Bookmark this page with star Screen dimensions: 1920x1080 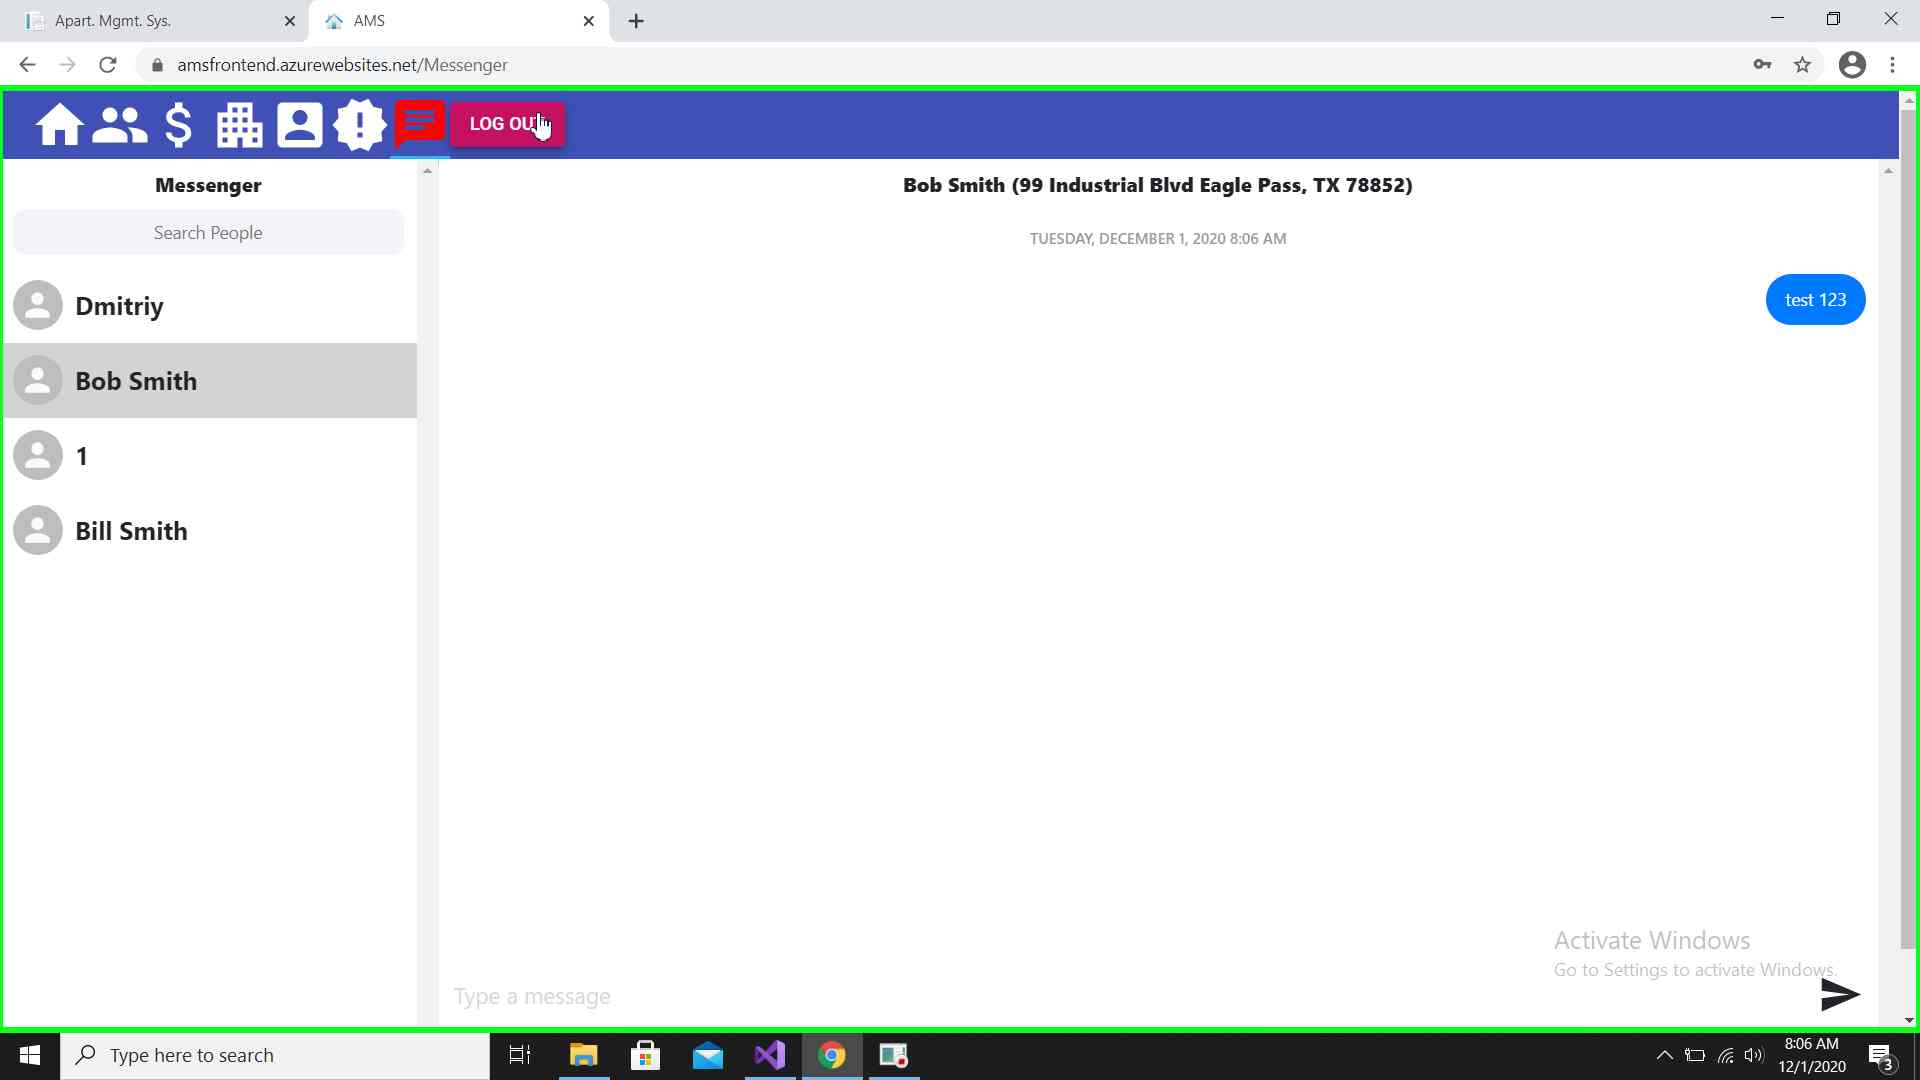coord(1802,65)
